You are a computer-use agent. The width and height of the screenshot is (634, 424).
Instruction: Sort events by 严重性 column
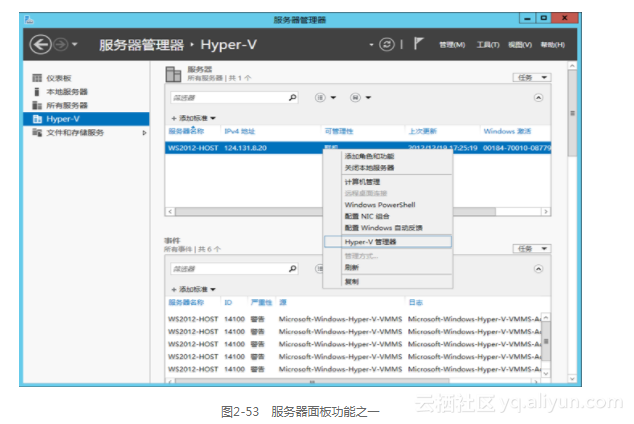pos(261,302)
